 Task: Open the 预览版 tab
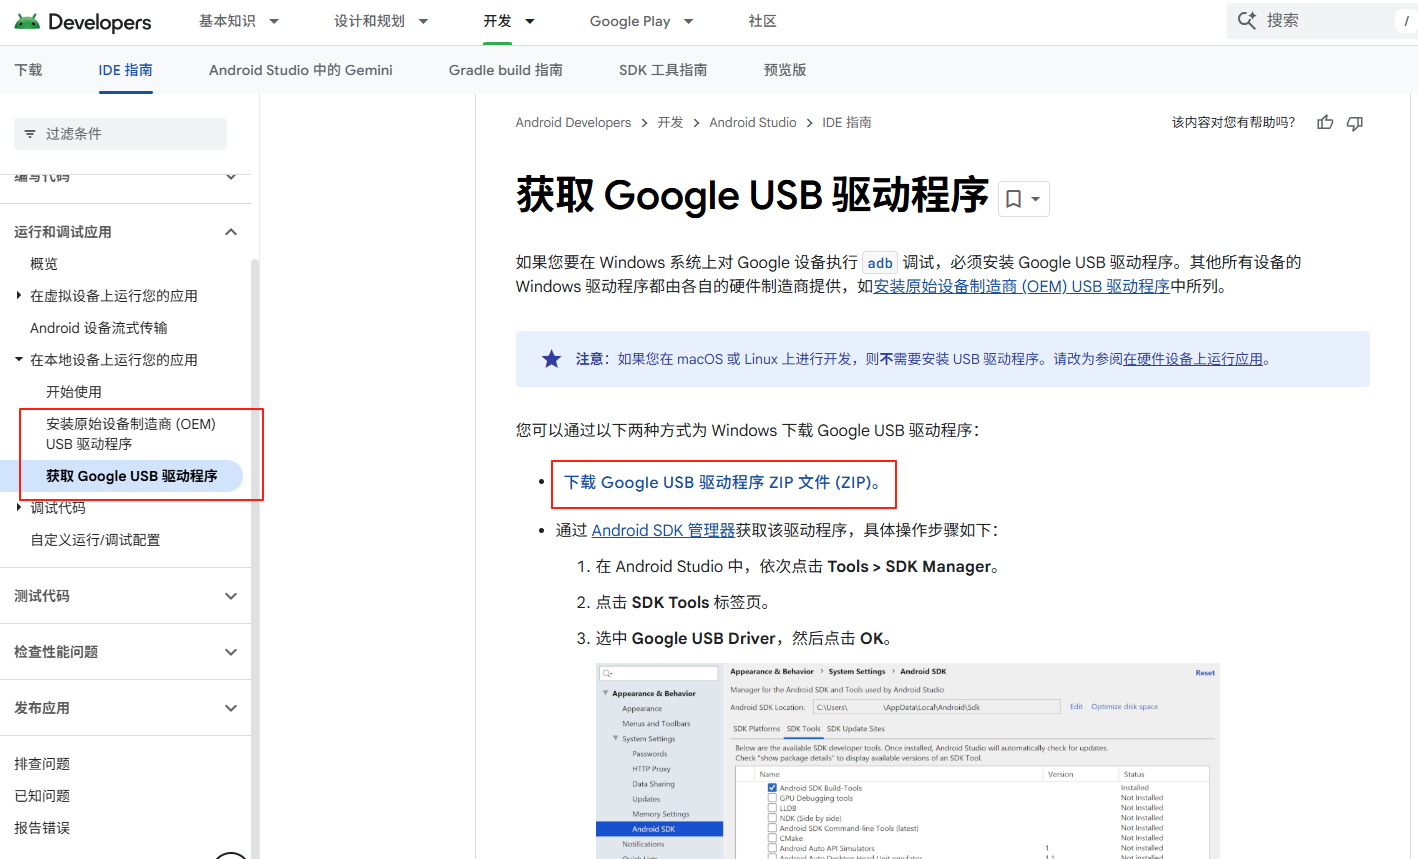785,70
